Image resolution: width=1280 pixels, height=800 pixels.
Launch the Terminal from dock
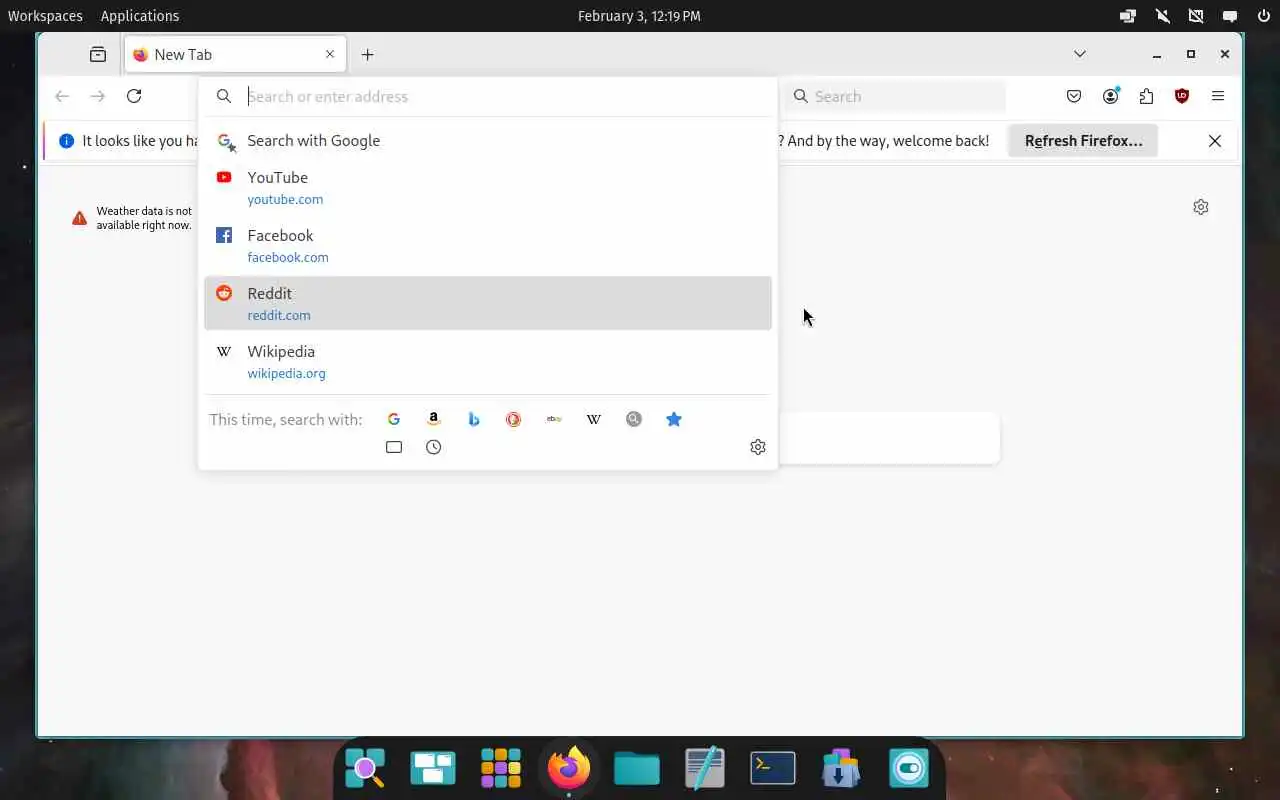point(773,768)
